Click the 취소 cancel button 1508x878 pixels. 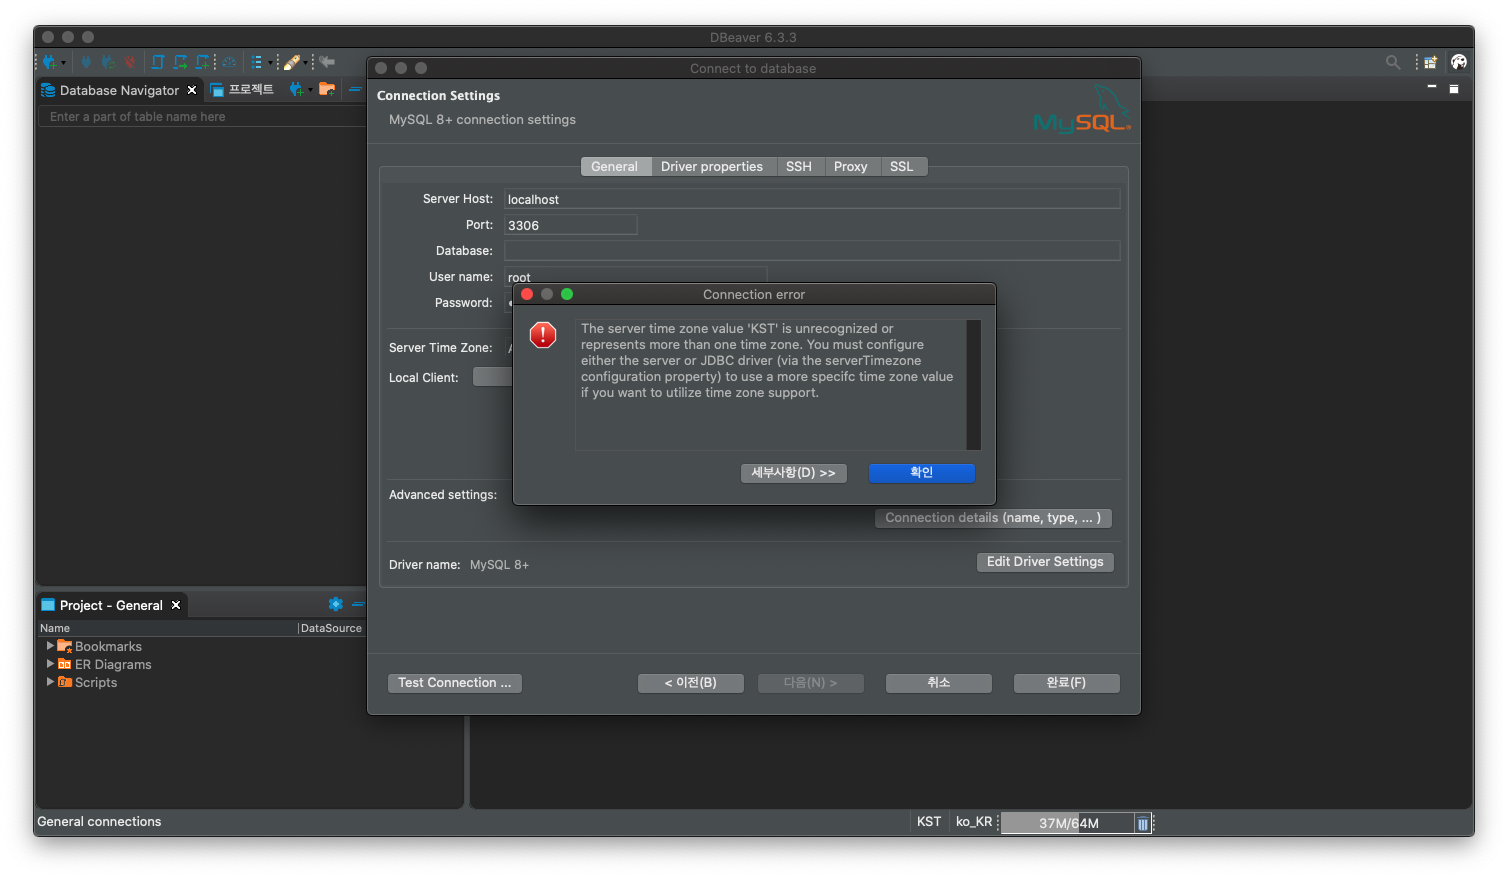[x=939, y=683]
